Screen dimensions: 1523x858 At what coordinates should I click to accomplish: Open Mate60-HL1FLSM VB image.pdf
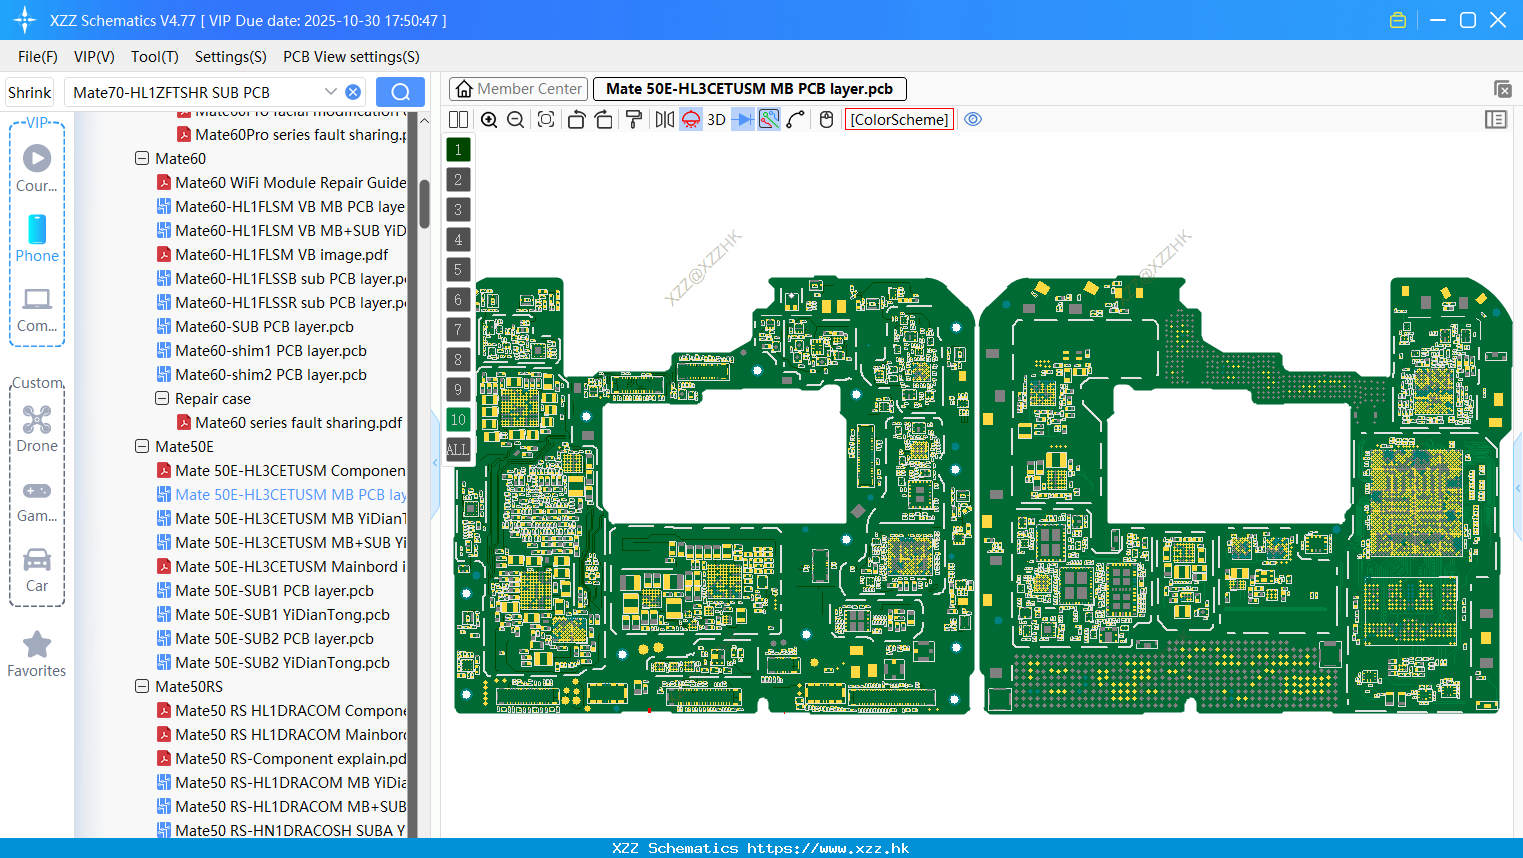[273, 254]
